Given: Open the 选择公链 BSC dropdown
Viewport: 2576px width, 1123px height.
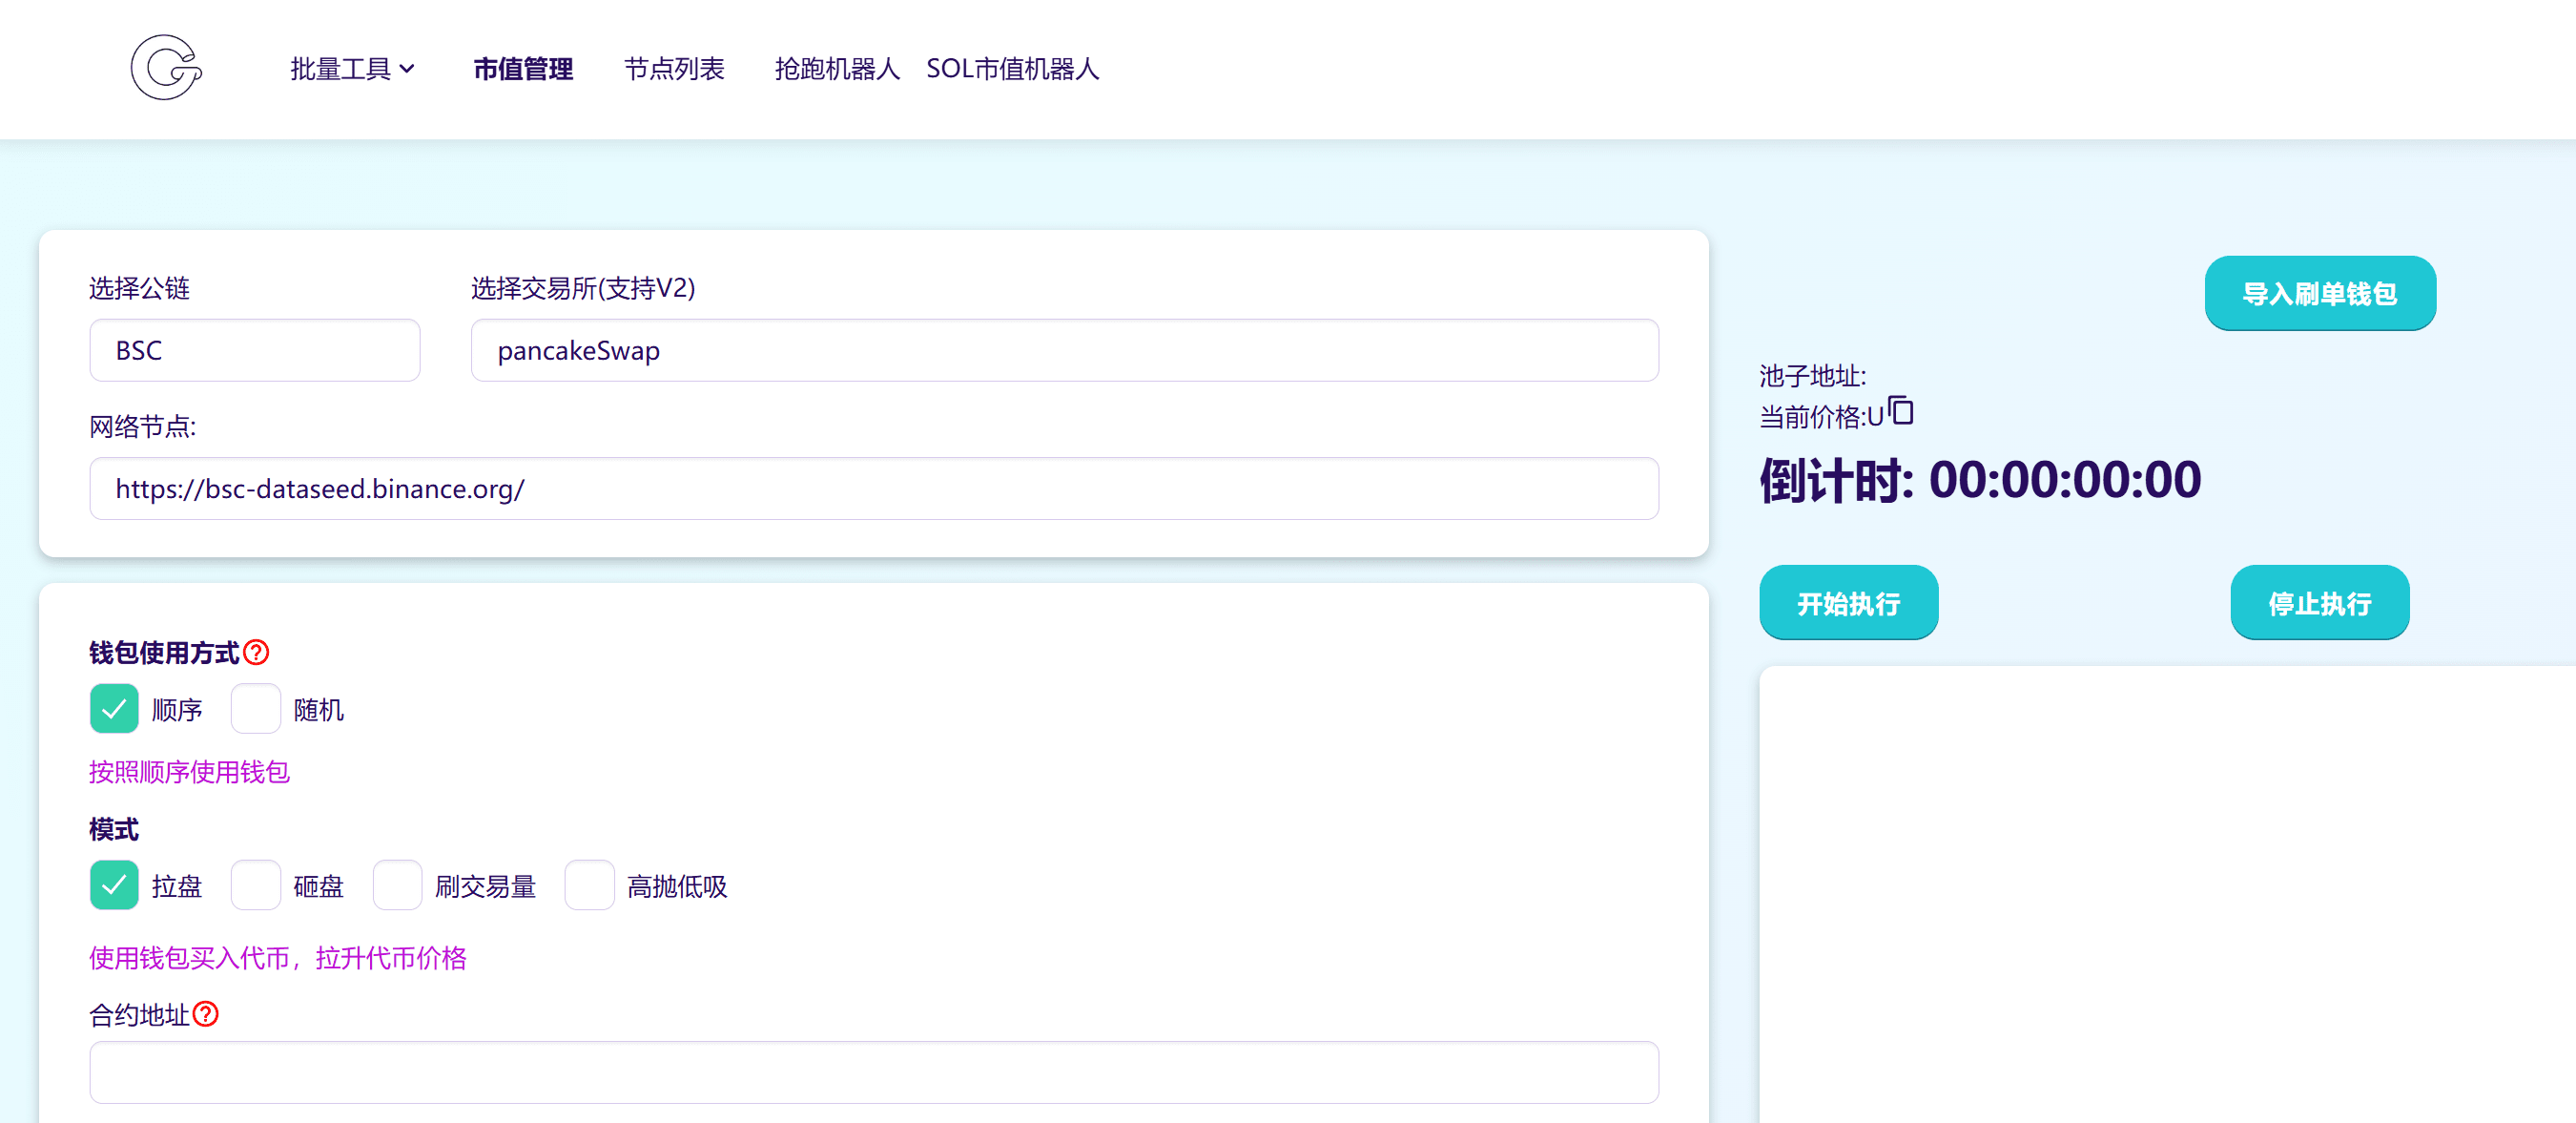Looking at the screenshot, I should tap(254, 350).
